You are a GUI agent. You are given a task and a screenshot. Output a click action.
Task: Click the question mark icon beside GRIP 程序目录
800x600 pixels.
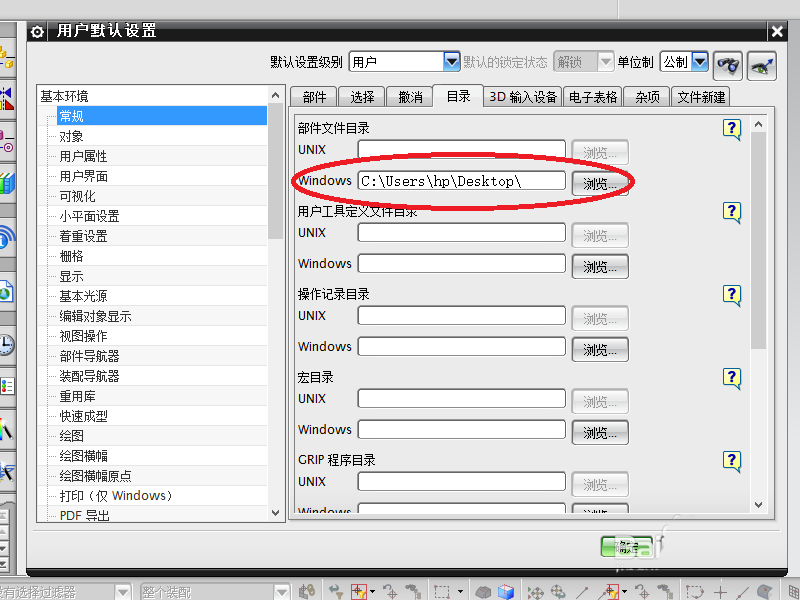coord(731,461)
